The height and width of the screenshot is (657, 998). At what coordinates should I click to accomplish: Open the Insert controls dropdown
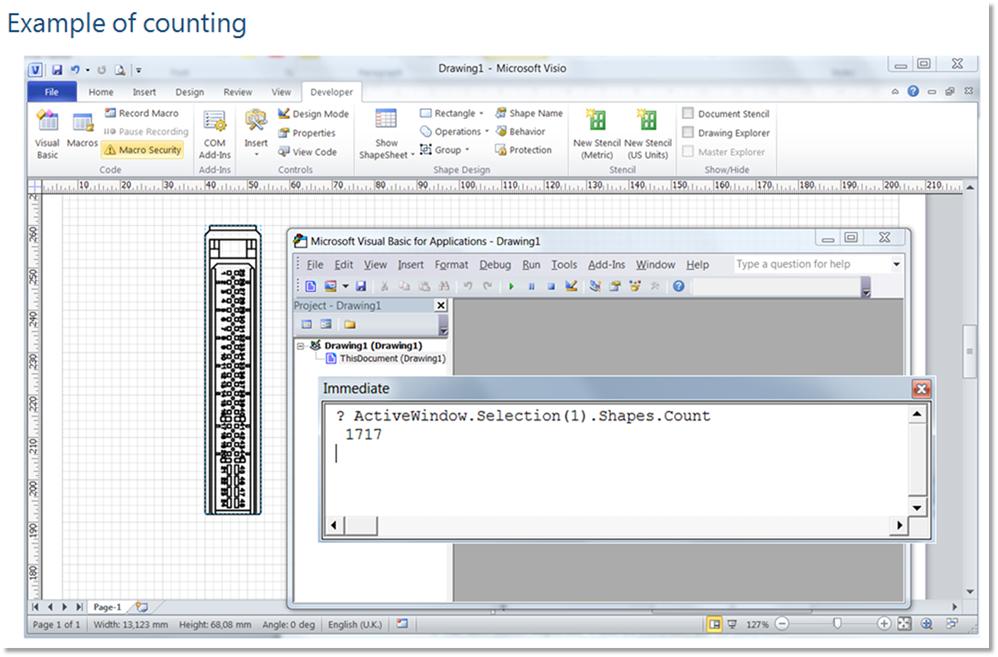click(x=256, y=132)
